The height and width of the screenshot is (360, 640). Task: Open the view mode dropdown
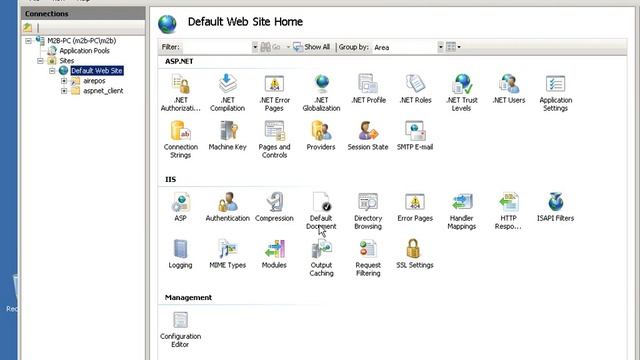click(x=453, y=47)
